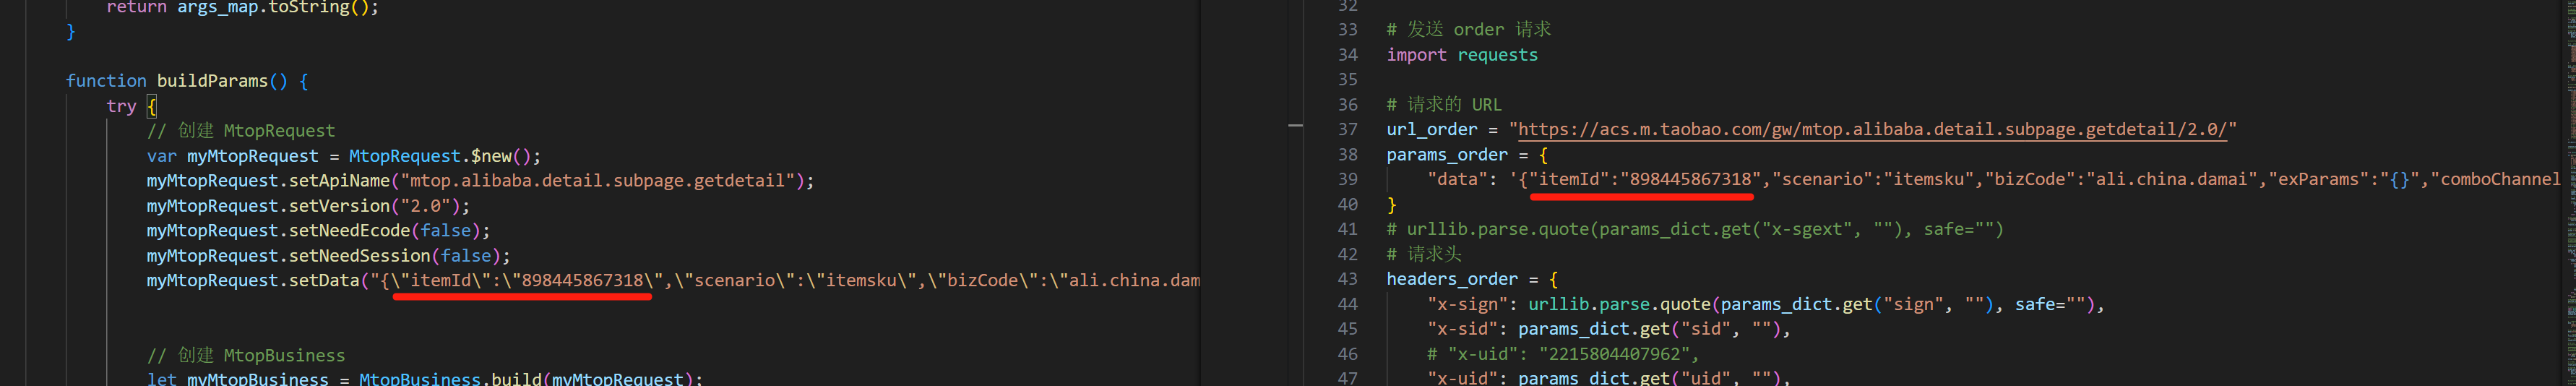Click line number 34 in the gutter
This screenshot has height=386, width=2576.
[x=1347, y=55]
